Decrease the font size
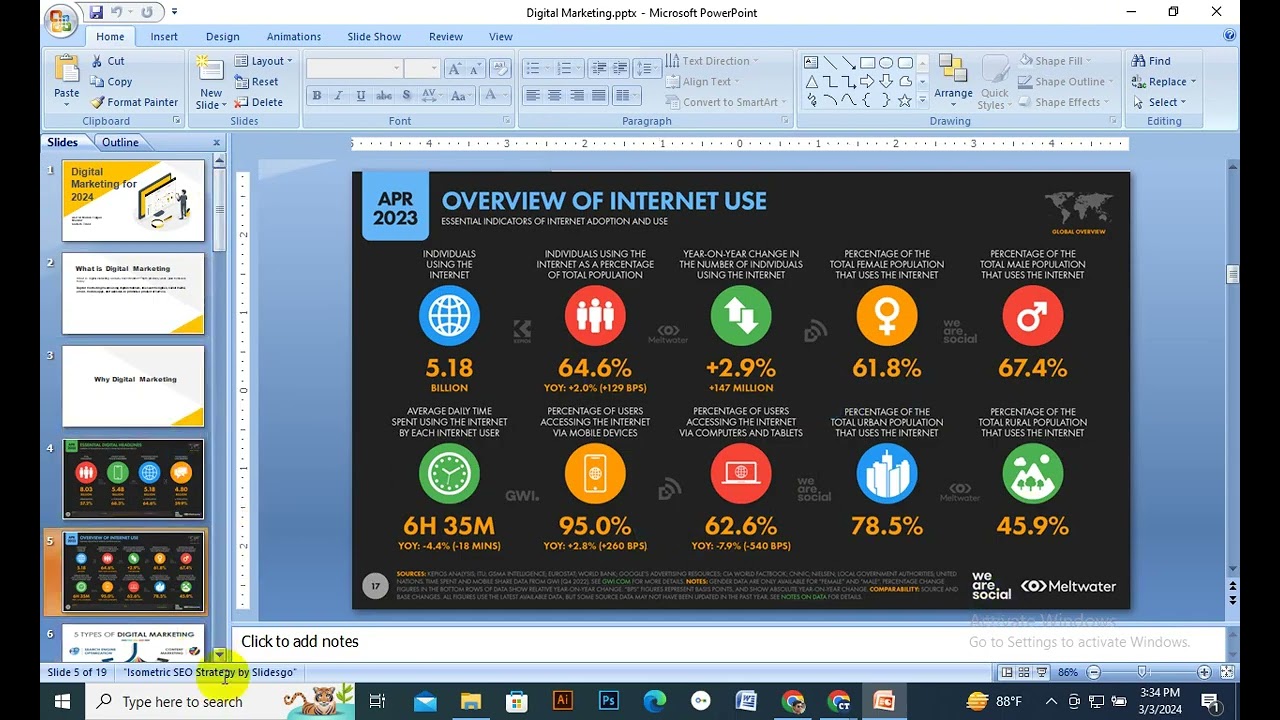Image resolution: width=1280 pixels, height=720 pixels. (475, 68)
